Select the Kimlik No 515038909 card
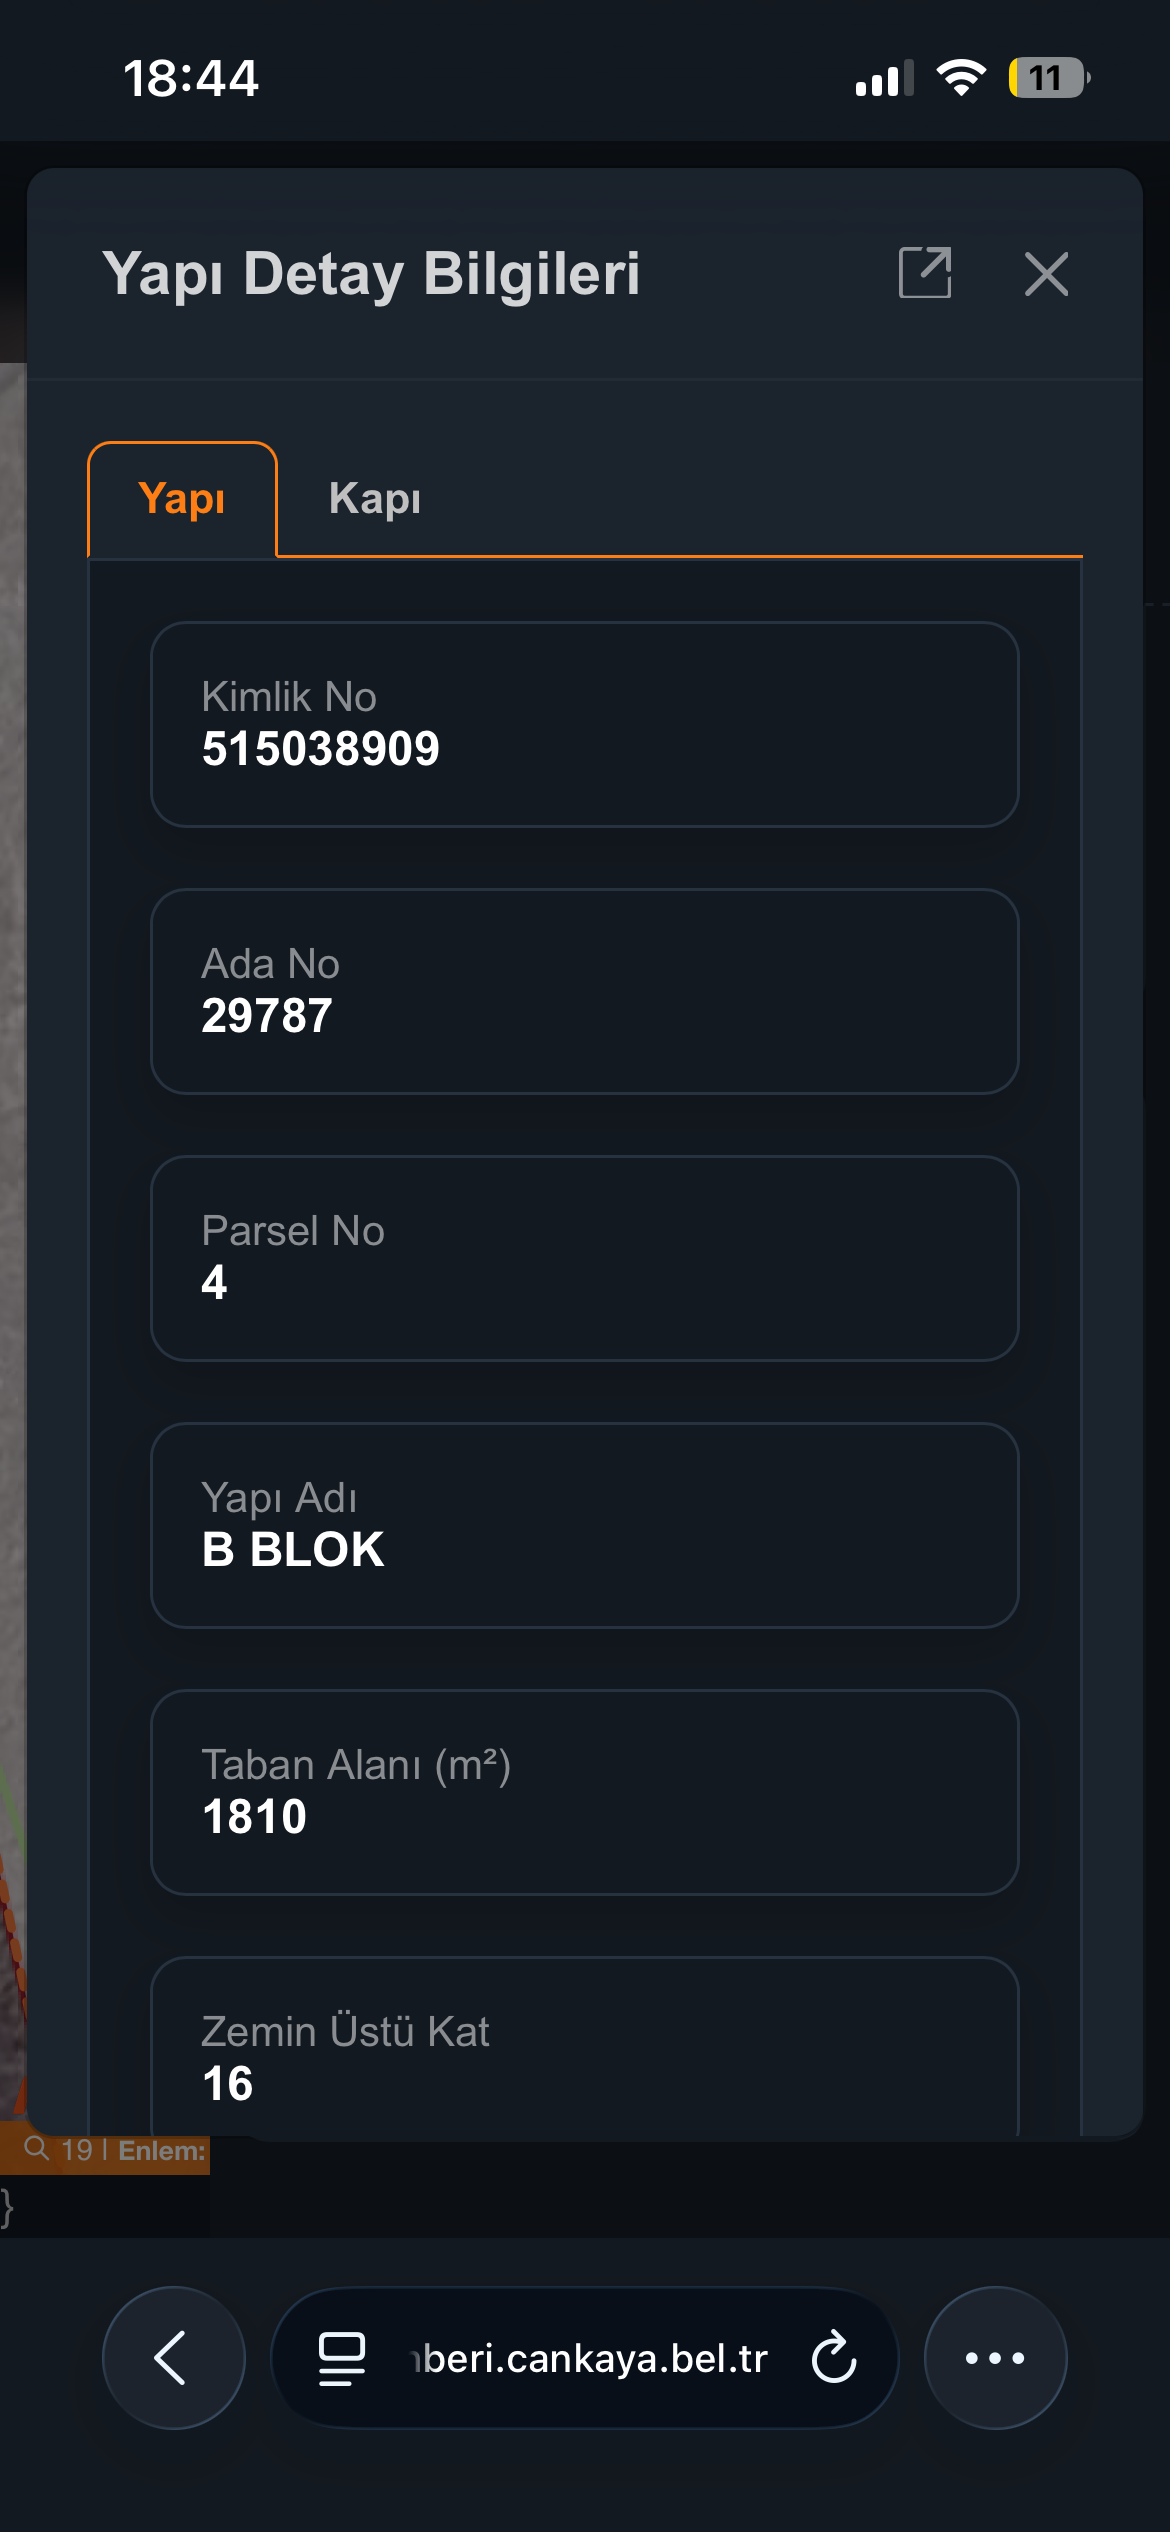Image resolution: width=1170 pixels, height=2532 pixels. (x=584, y=724)
